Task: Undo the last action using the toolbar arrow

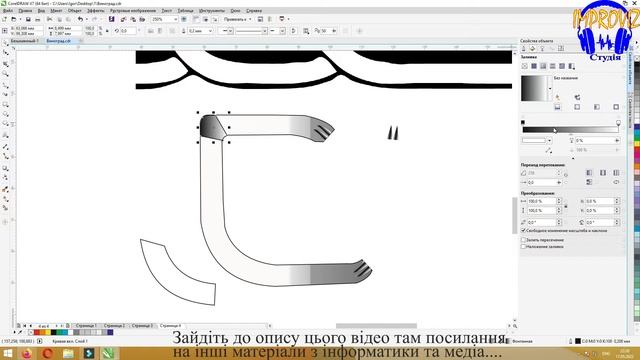Action: pos(80,19)
